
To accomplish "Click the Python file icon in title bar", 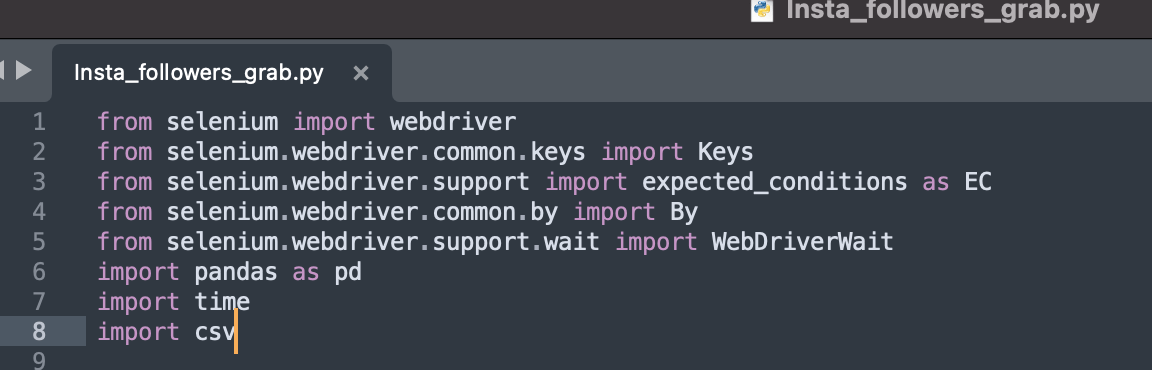I will pyautogui.click(x=762, y=10).
